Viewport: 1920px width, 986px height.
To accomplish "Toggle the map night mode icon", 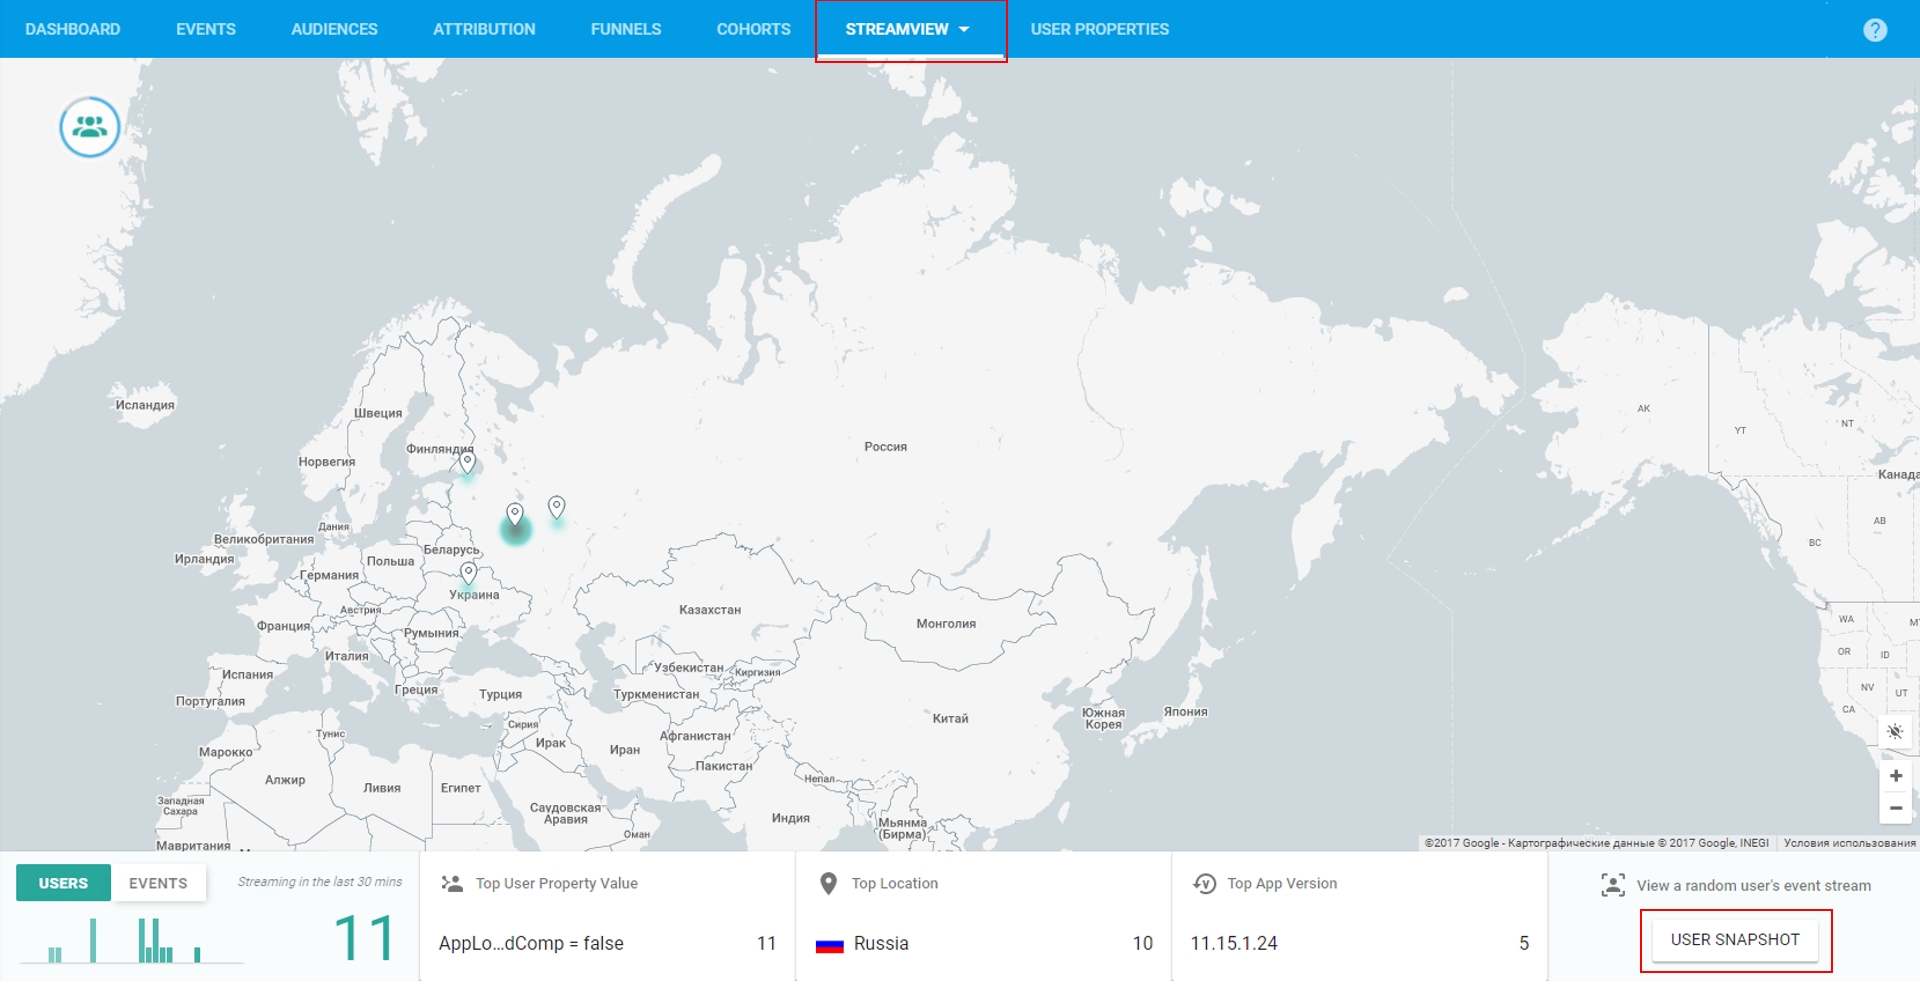I will [1895, 731].
